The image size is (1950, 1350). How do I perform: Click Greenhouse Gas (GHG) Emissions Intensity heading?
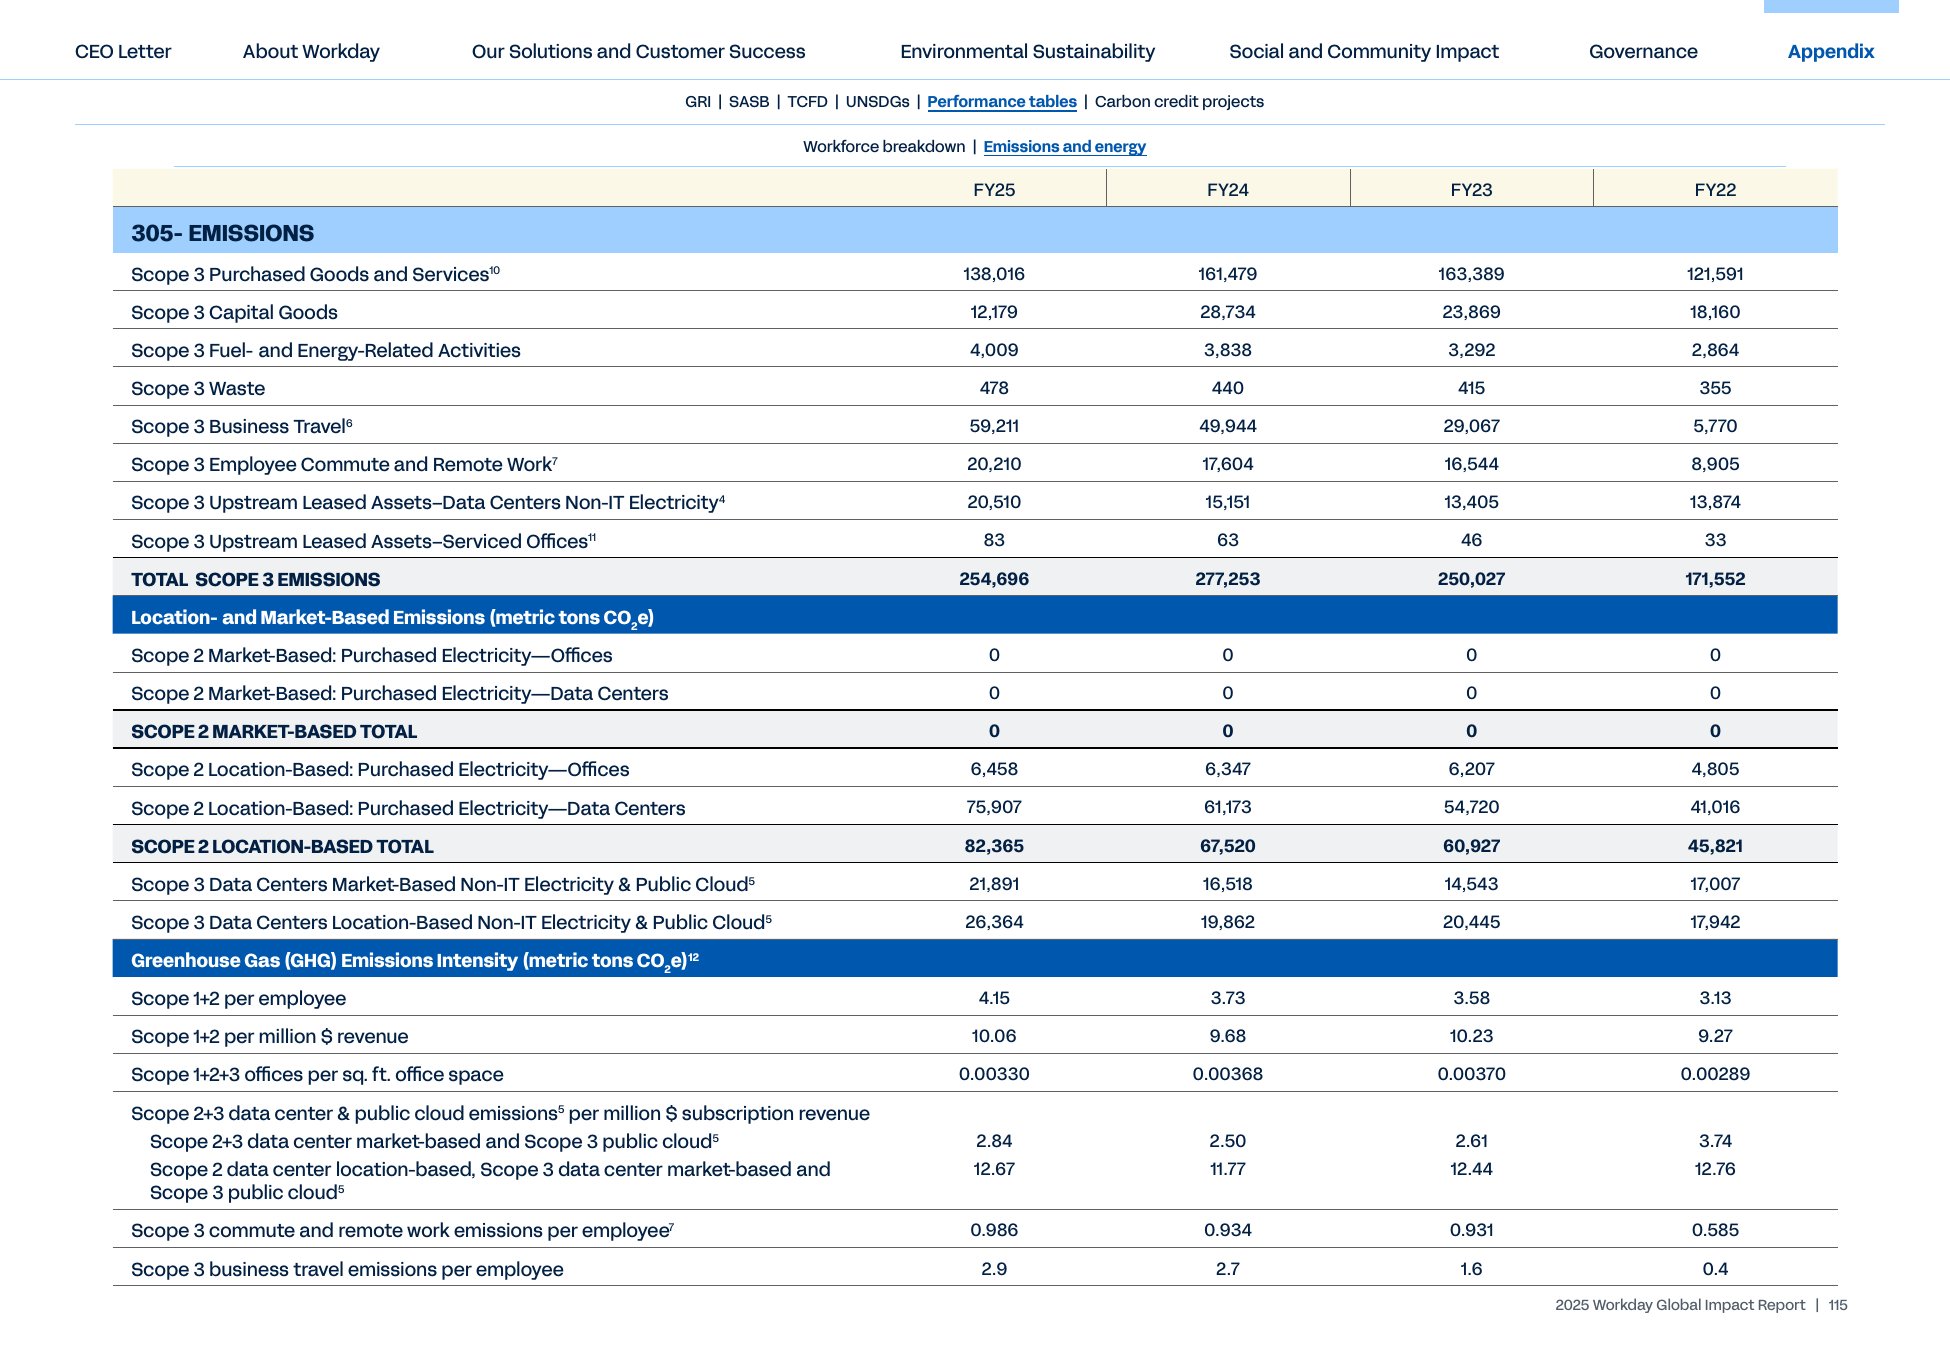click(414, 961)
